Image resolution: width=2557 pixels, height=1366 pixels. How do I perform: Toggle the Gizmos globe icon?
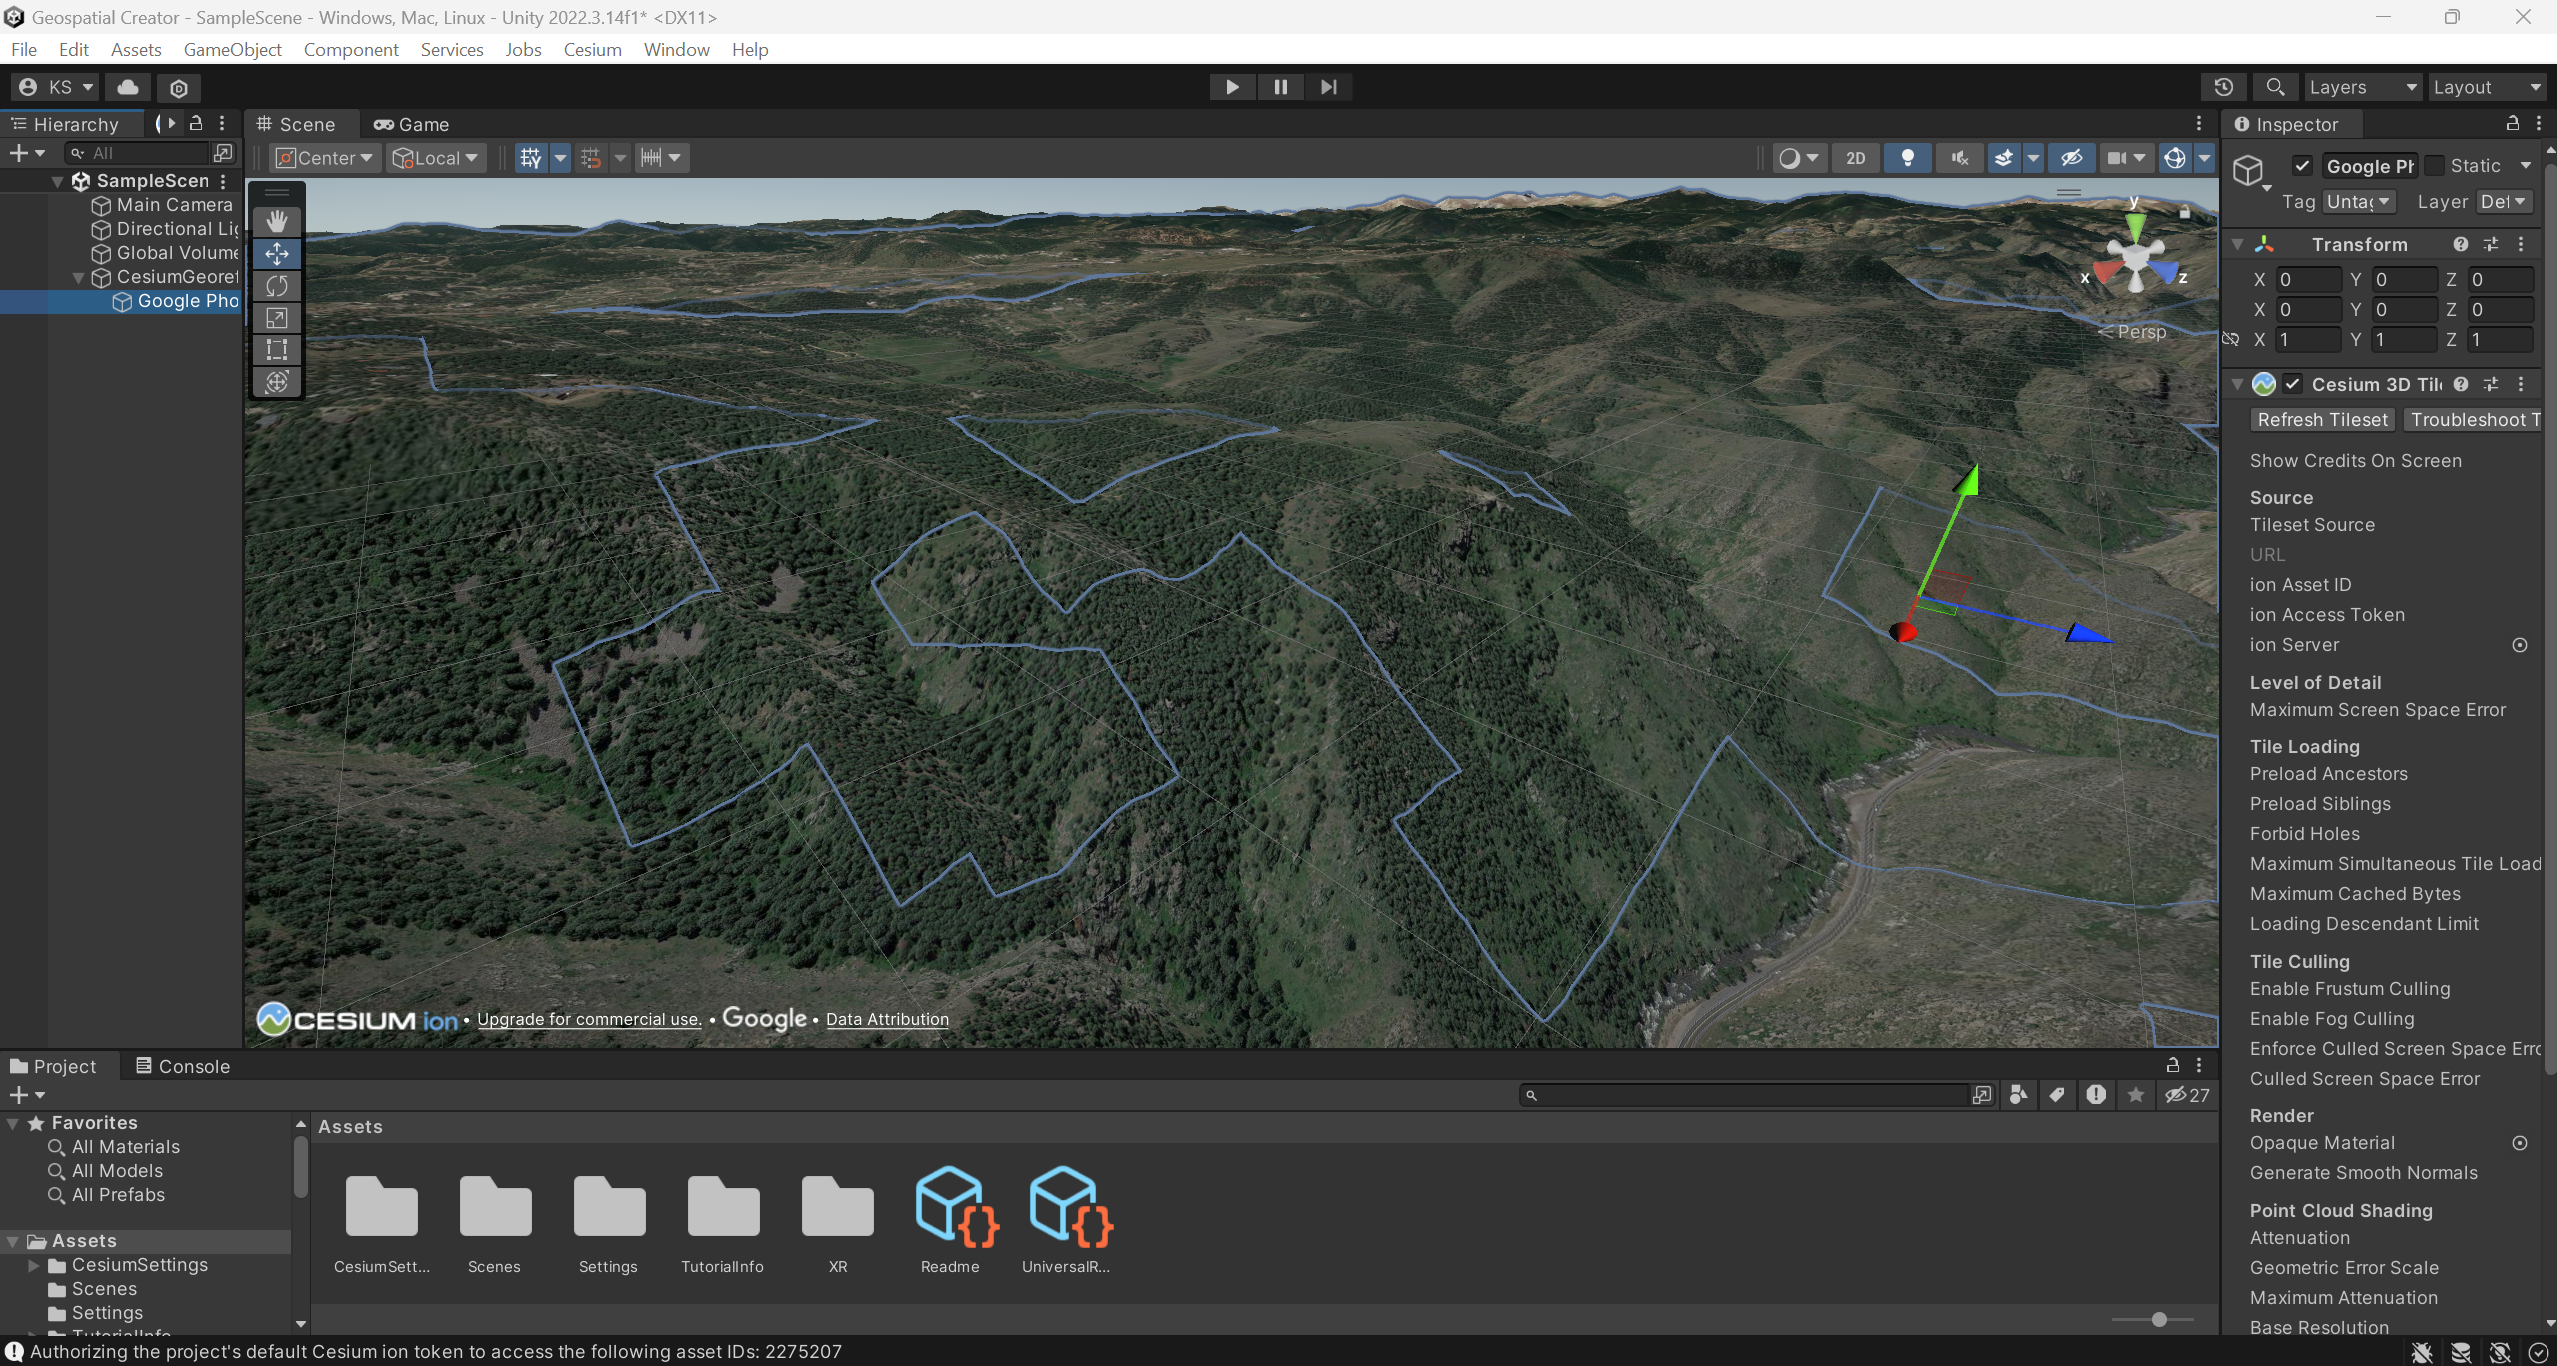tap(2175, 158)
